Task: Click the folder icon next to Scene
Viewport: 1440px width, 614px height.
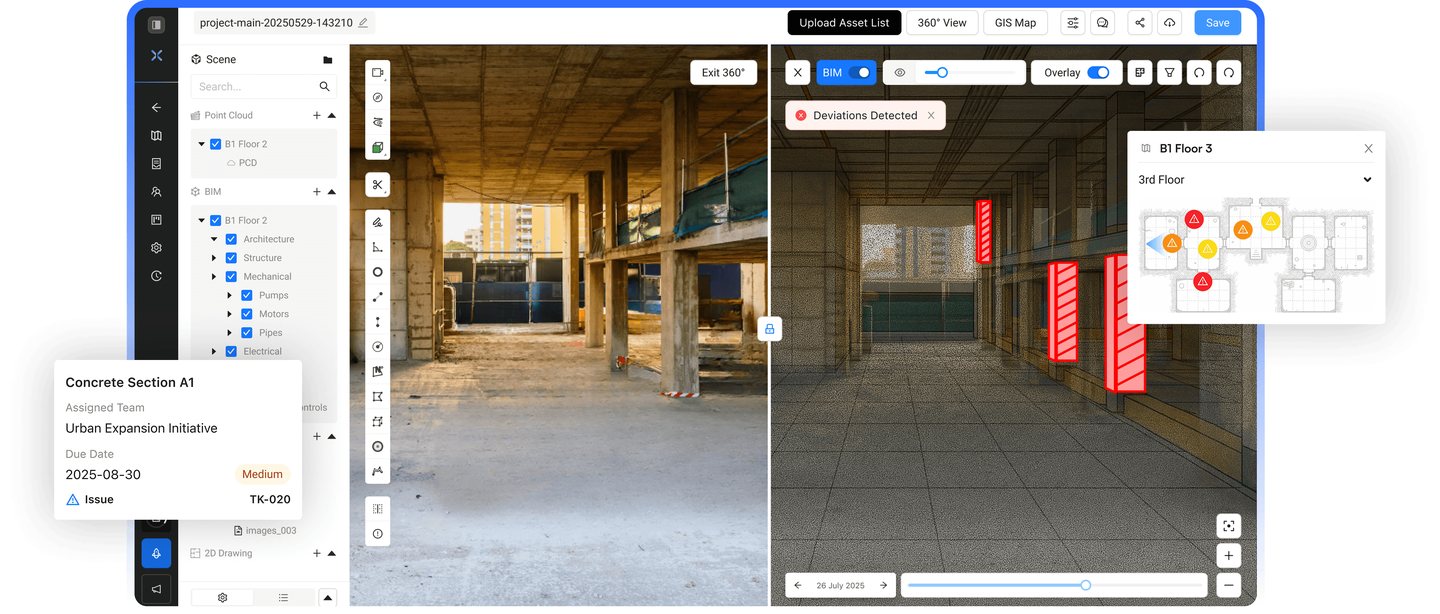Action: click(327, 59)
